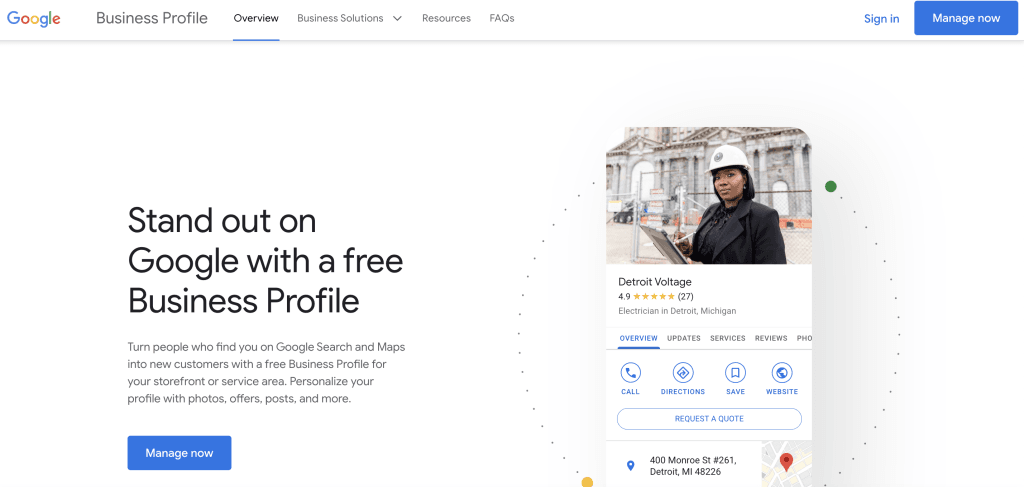This screenshot has width=1024, height=487.
Task: Click Electrician in Detroit, Michigan text
Action: (677, 311)
